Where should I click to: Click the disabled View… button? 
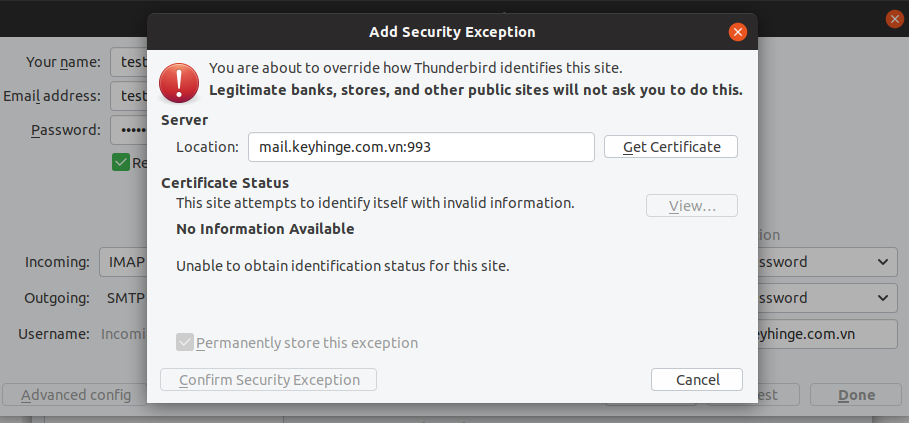pos(692,206)
